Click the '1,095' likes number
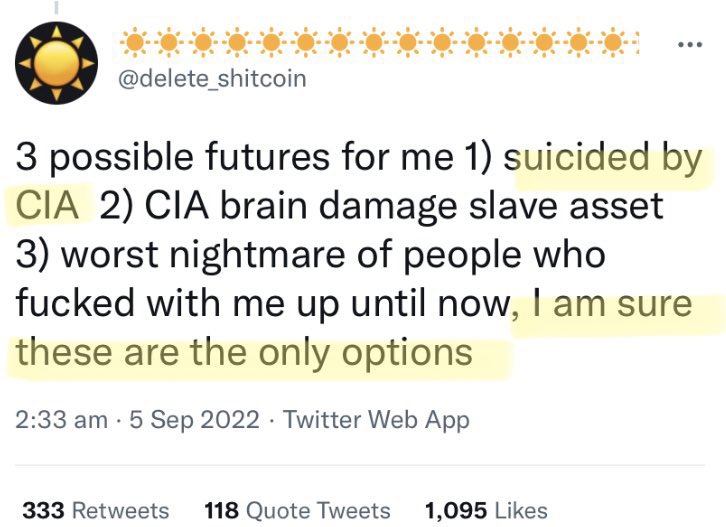The width and height of the screenshot is (726, 527). [455, 510]
